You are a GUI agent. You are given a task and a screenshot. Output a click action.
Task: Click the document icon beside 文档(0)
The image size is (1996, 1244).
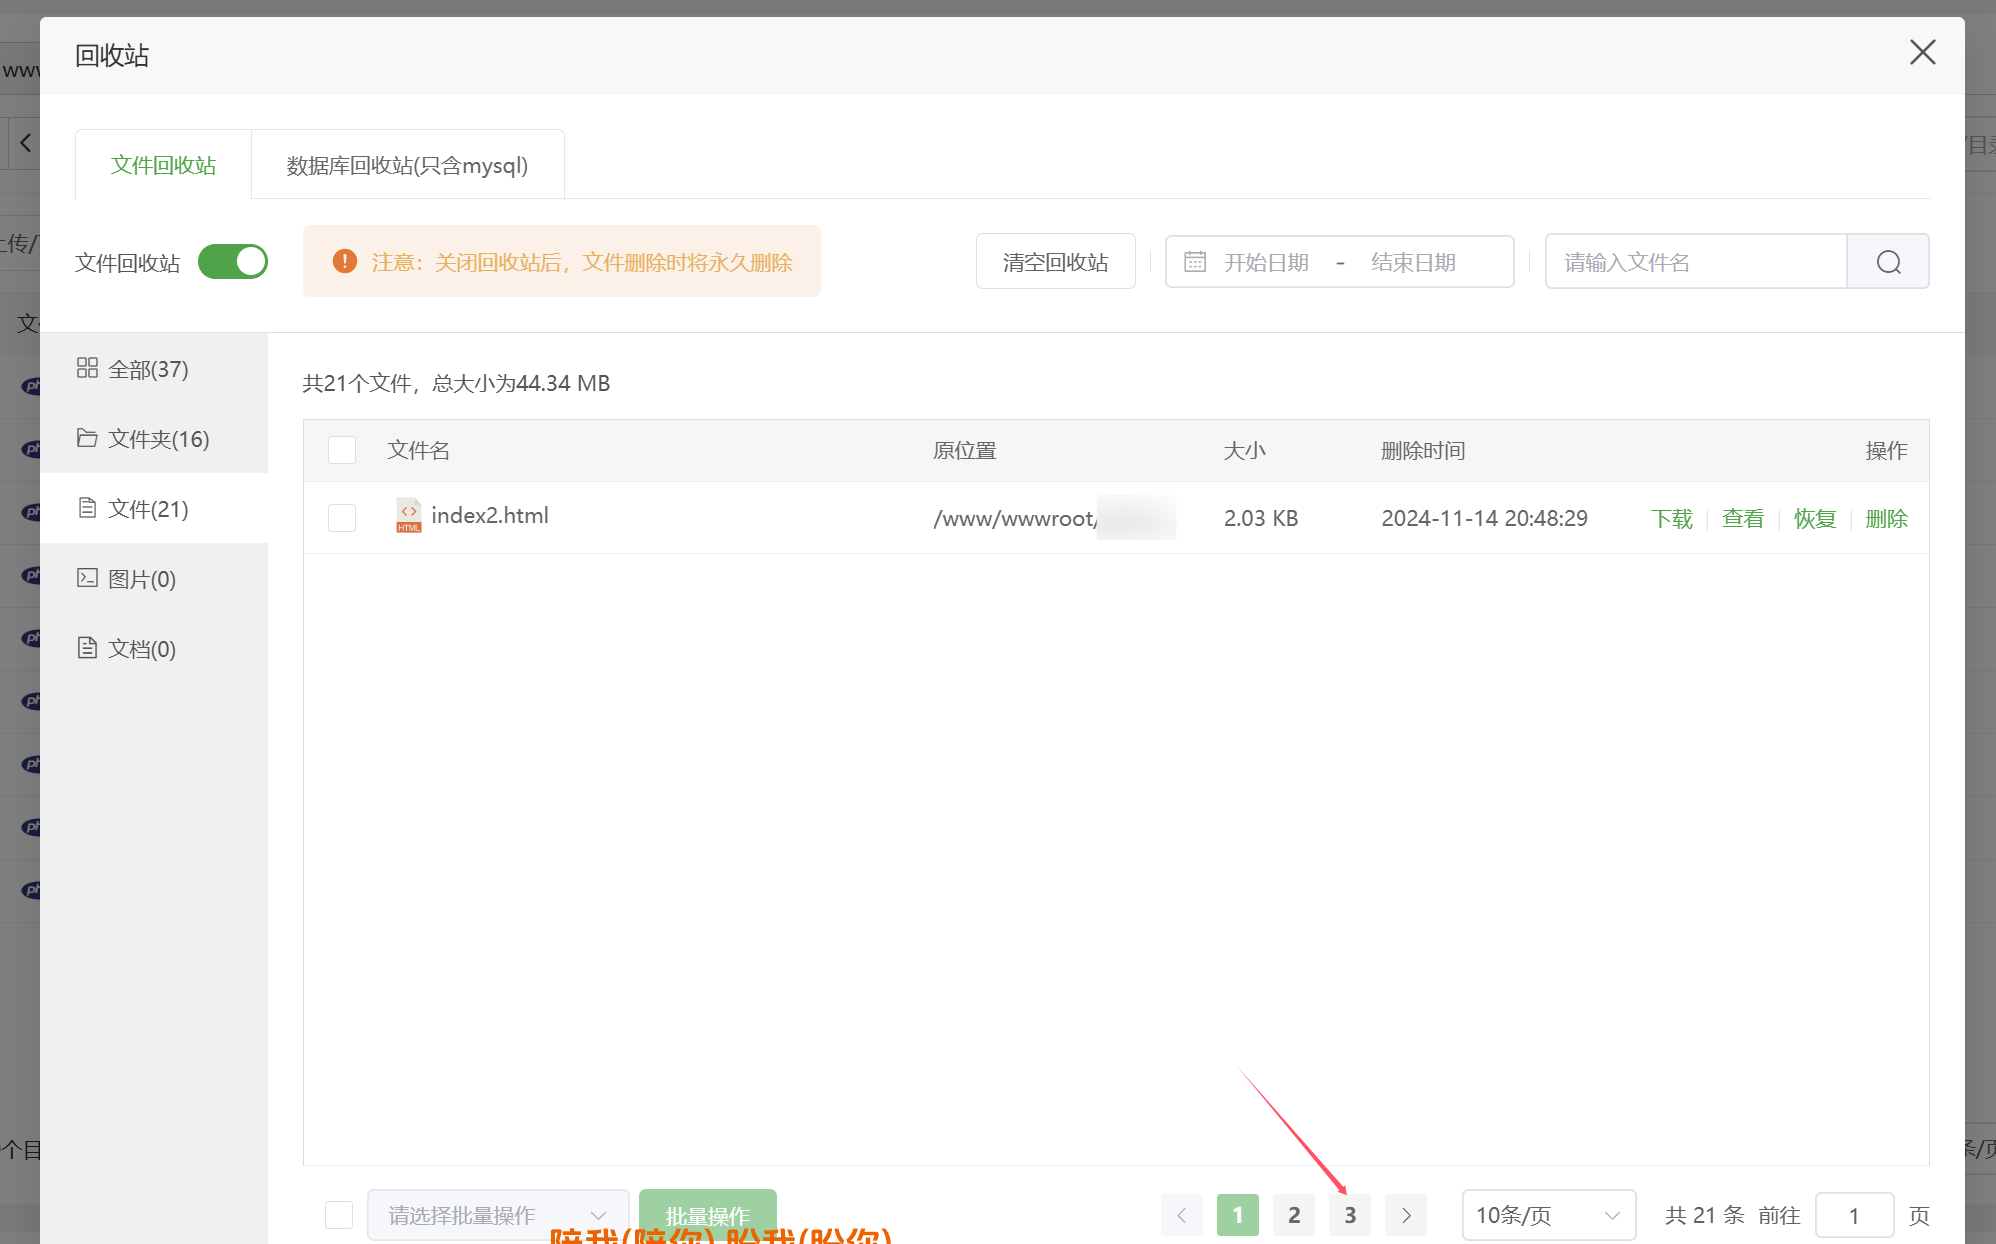coord(87,648)
